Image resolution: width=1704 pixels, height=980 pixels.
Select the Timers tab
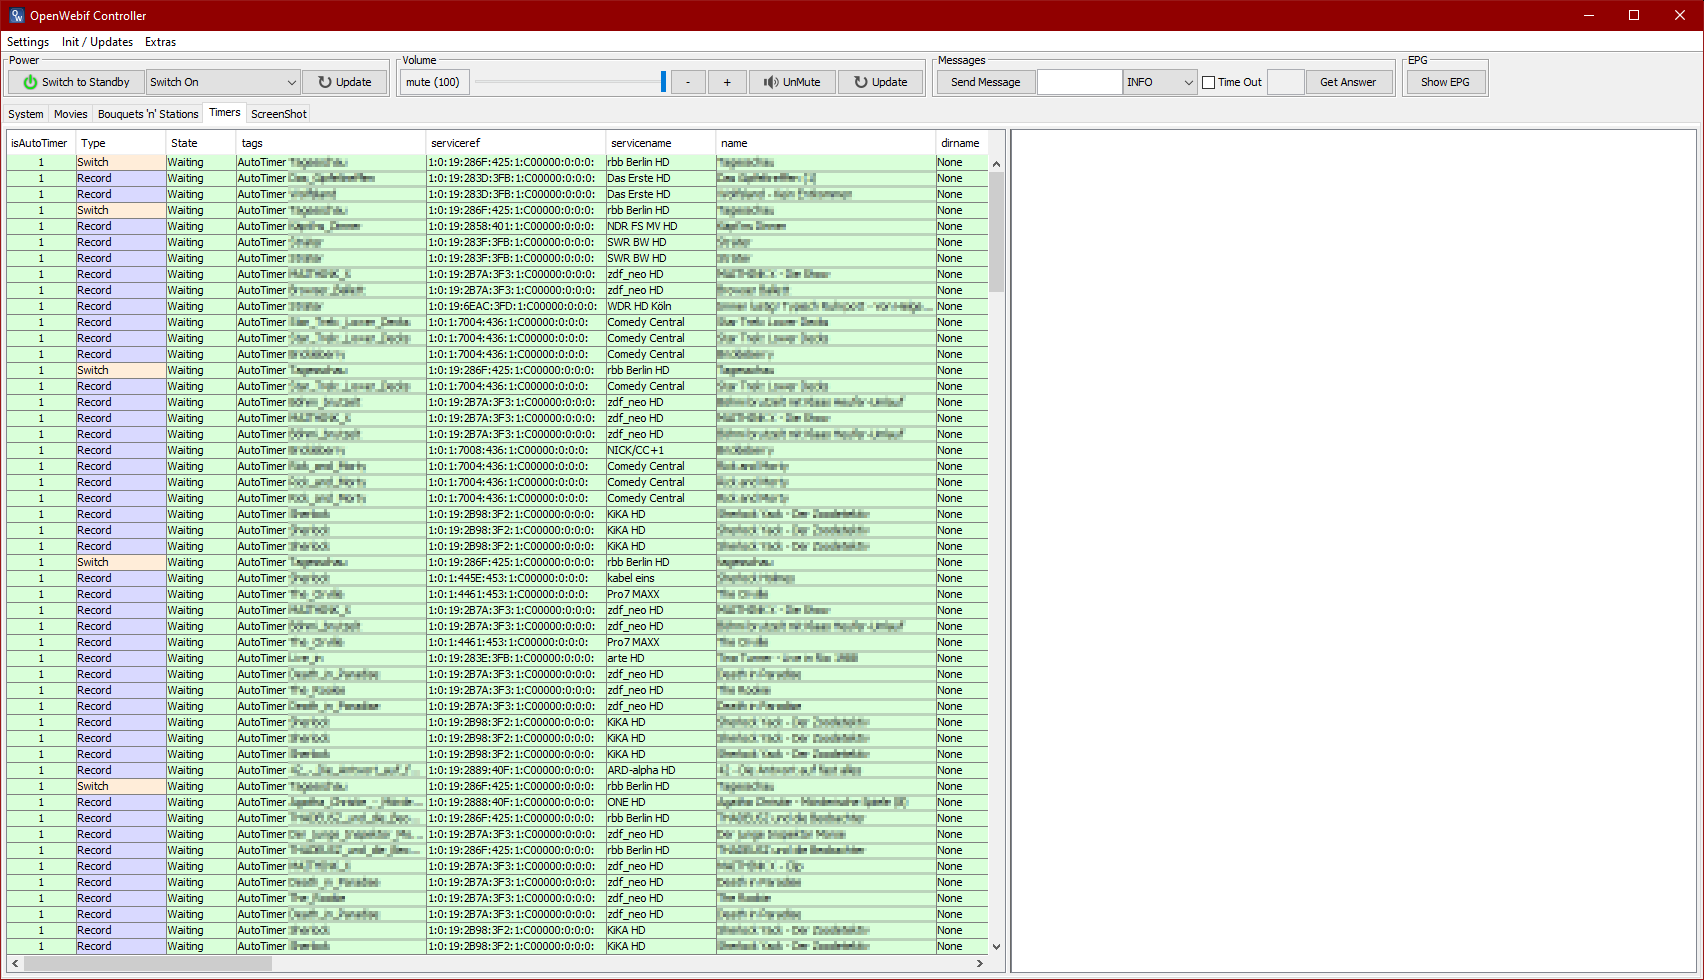[225, 113]
